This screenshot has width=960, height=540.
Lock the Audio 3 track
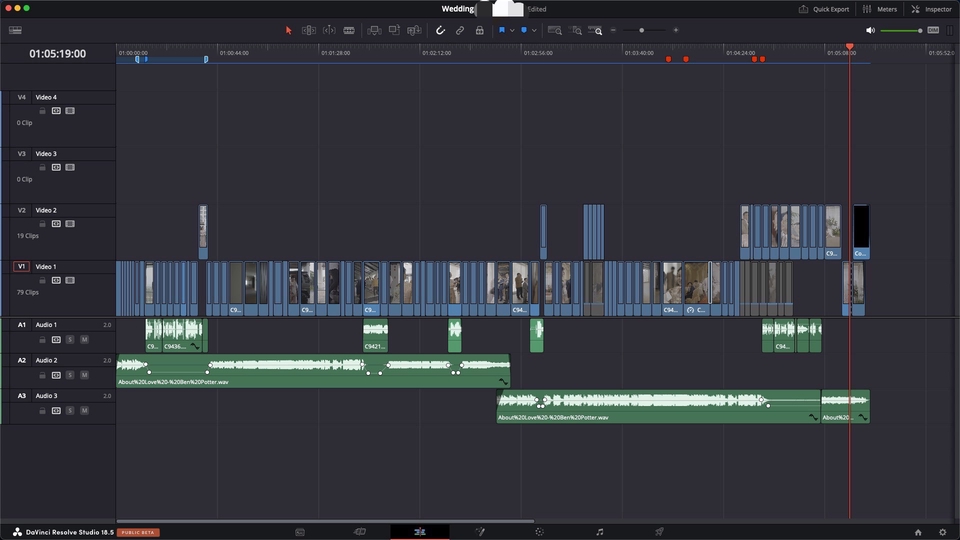tap(42, 410)
